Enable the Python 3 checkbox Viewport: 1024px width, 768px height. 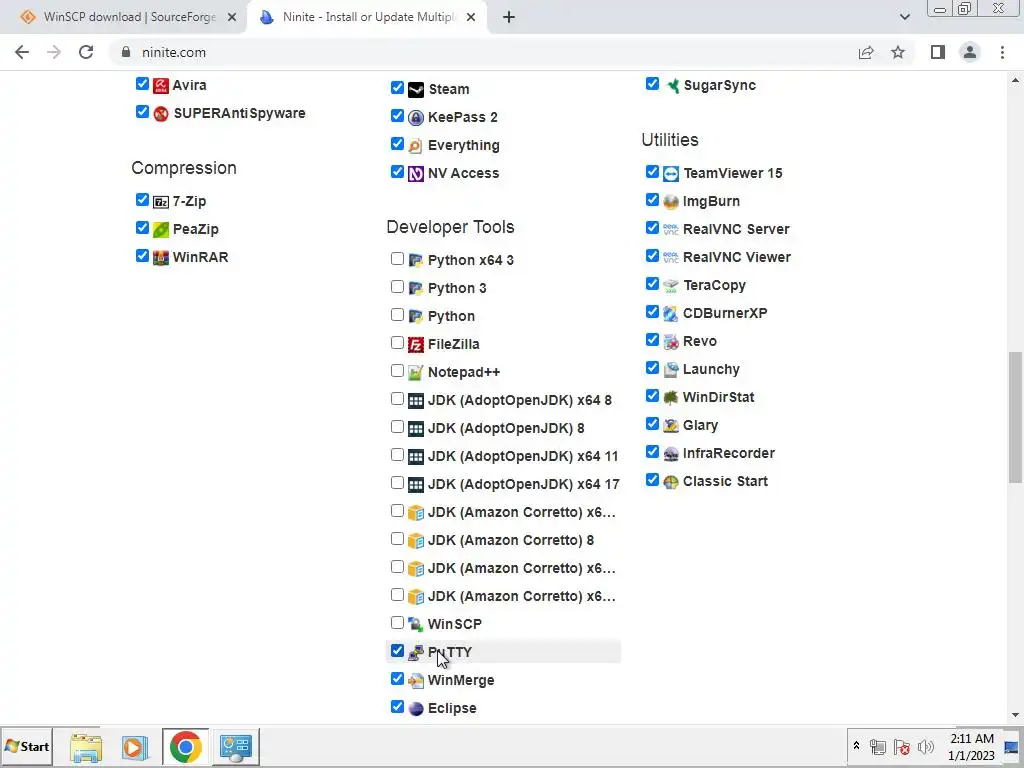[x=397, y=287]
